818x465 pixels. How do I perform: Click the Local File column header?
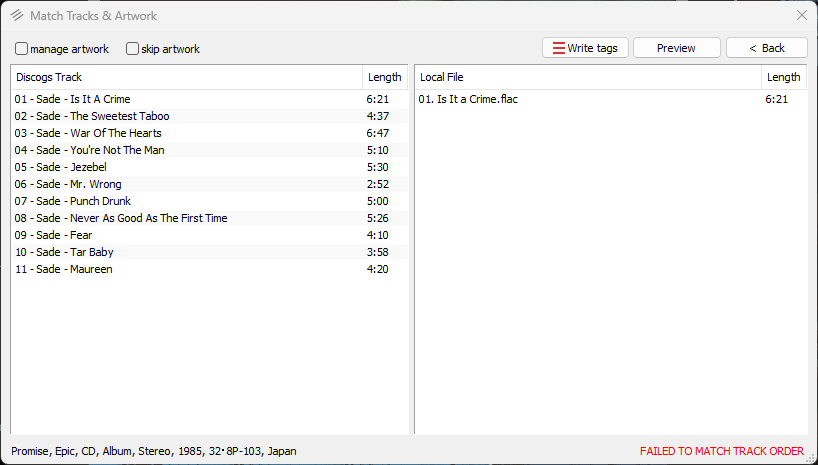(588, 77)
